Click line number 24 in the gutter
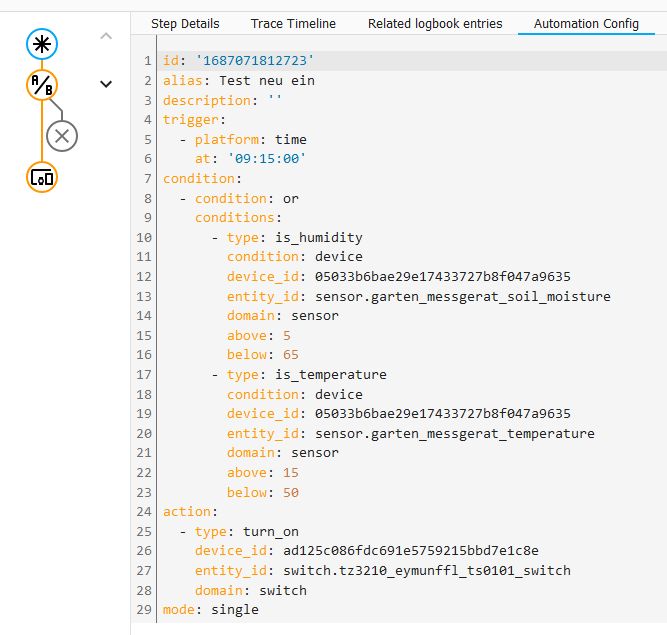 coord(146,511)
